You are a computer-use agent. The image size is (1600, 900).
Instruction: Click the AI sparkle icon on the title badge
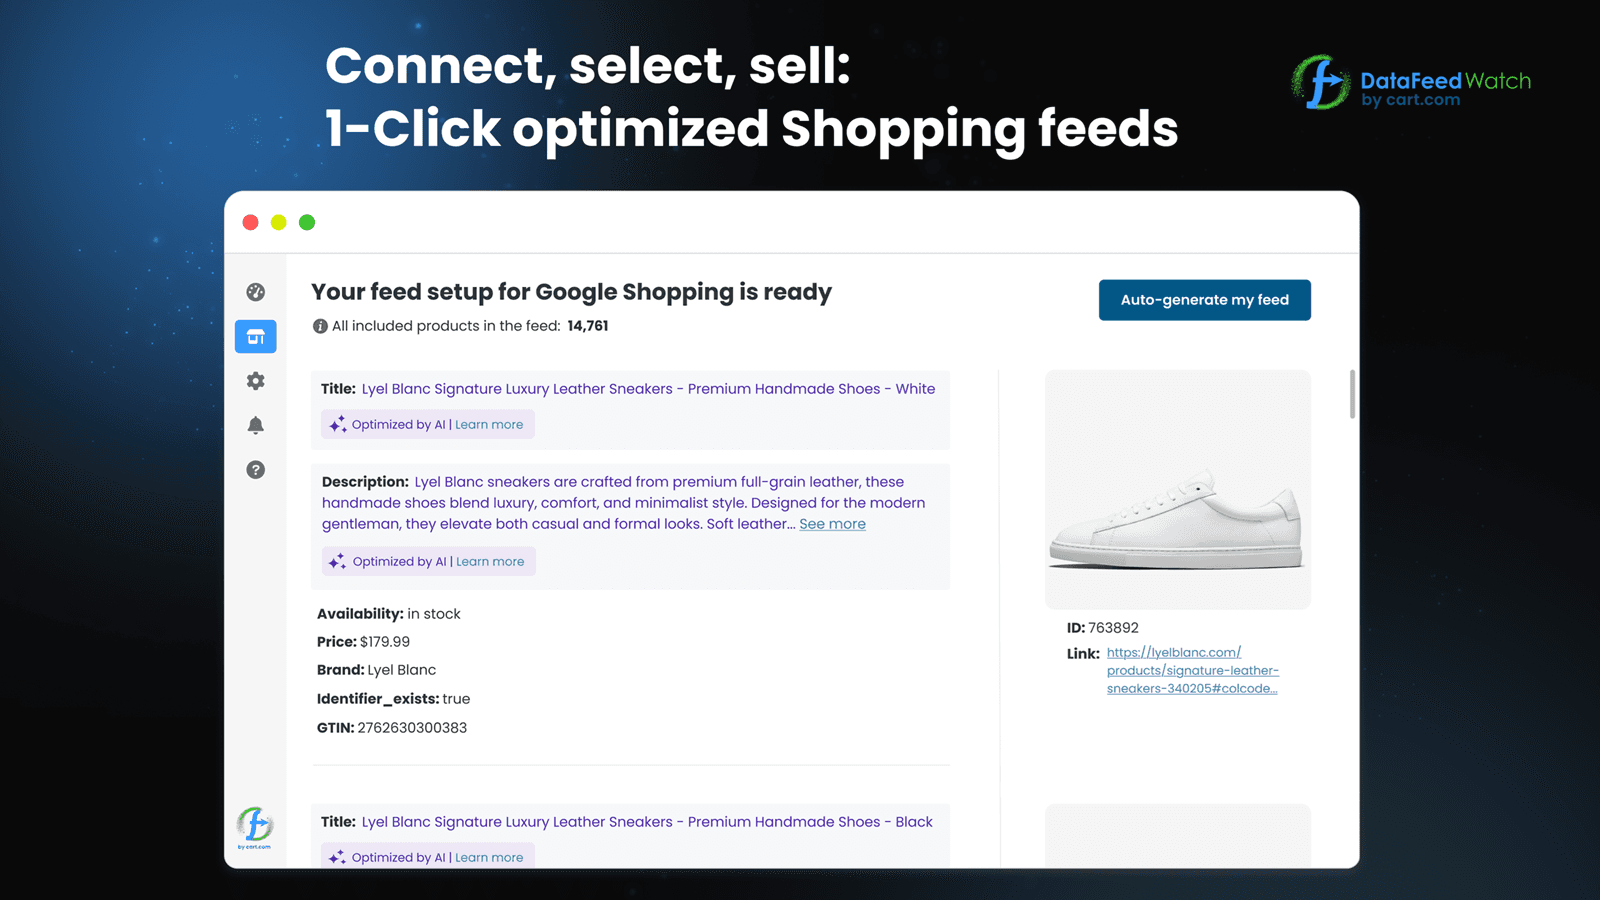337,423
